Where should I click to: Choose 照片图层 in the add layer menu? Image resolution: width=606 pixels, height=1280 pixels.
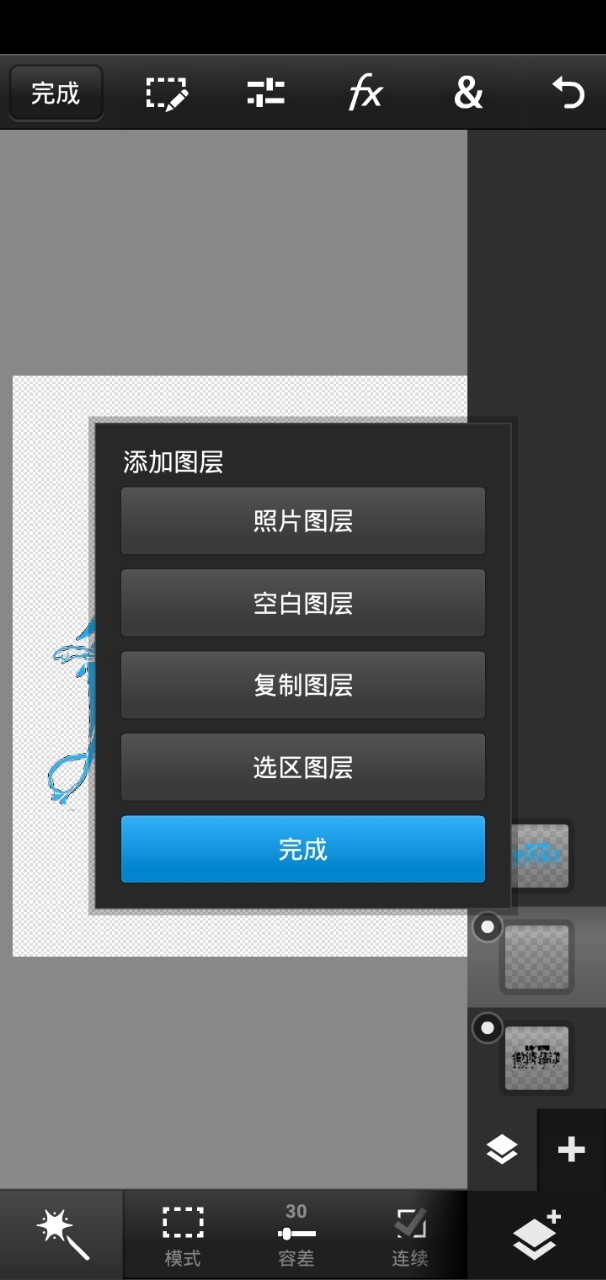tap(303, 521)
